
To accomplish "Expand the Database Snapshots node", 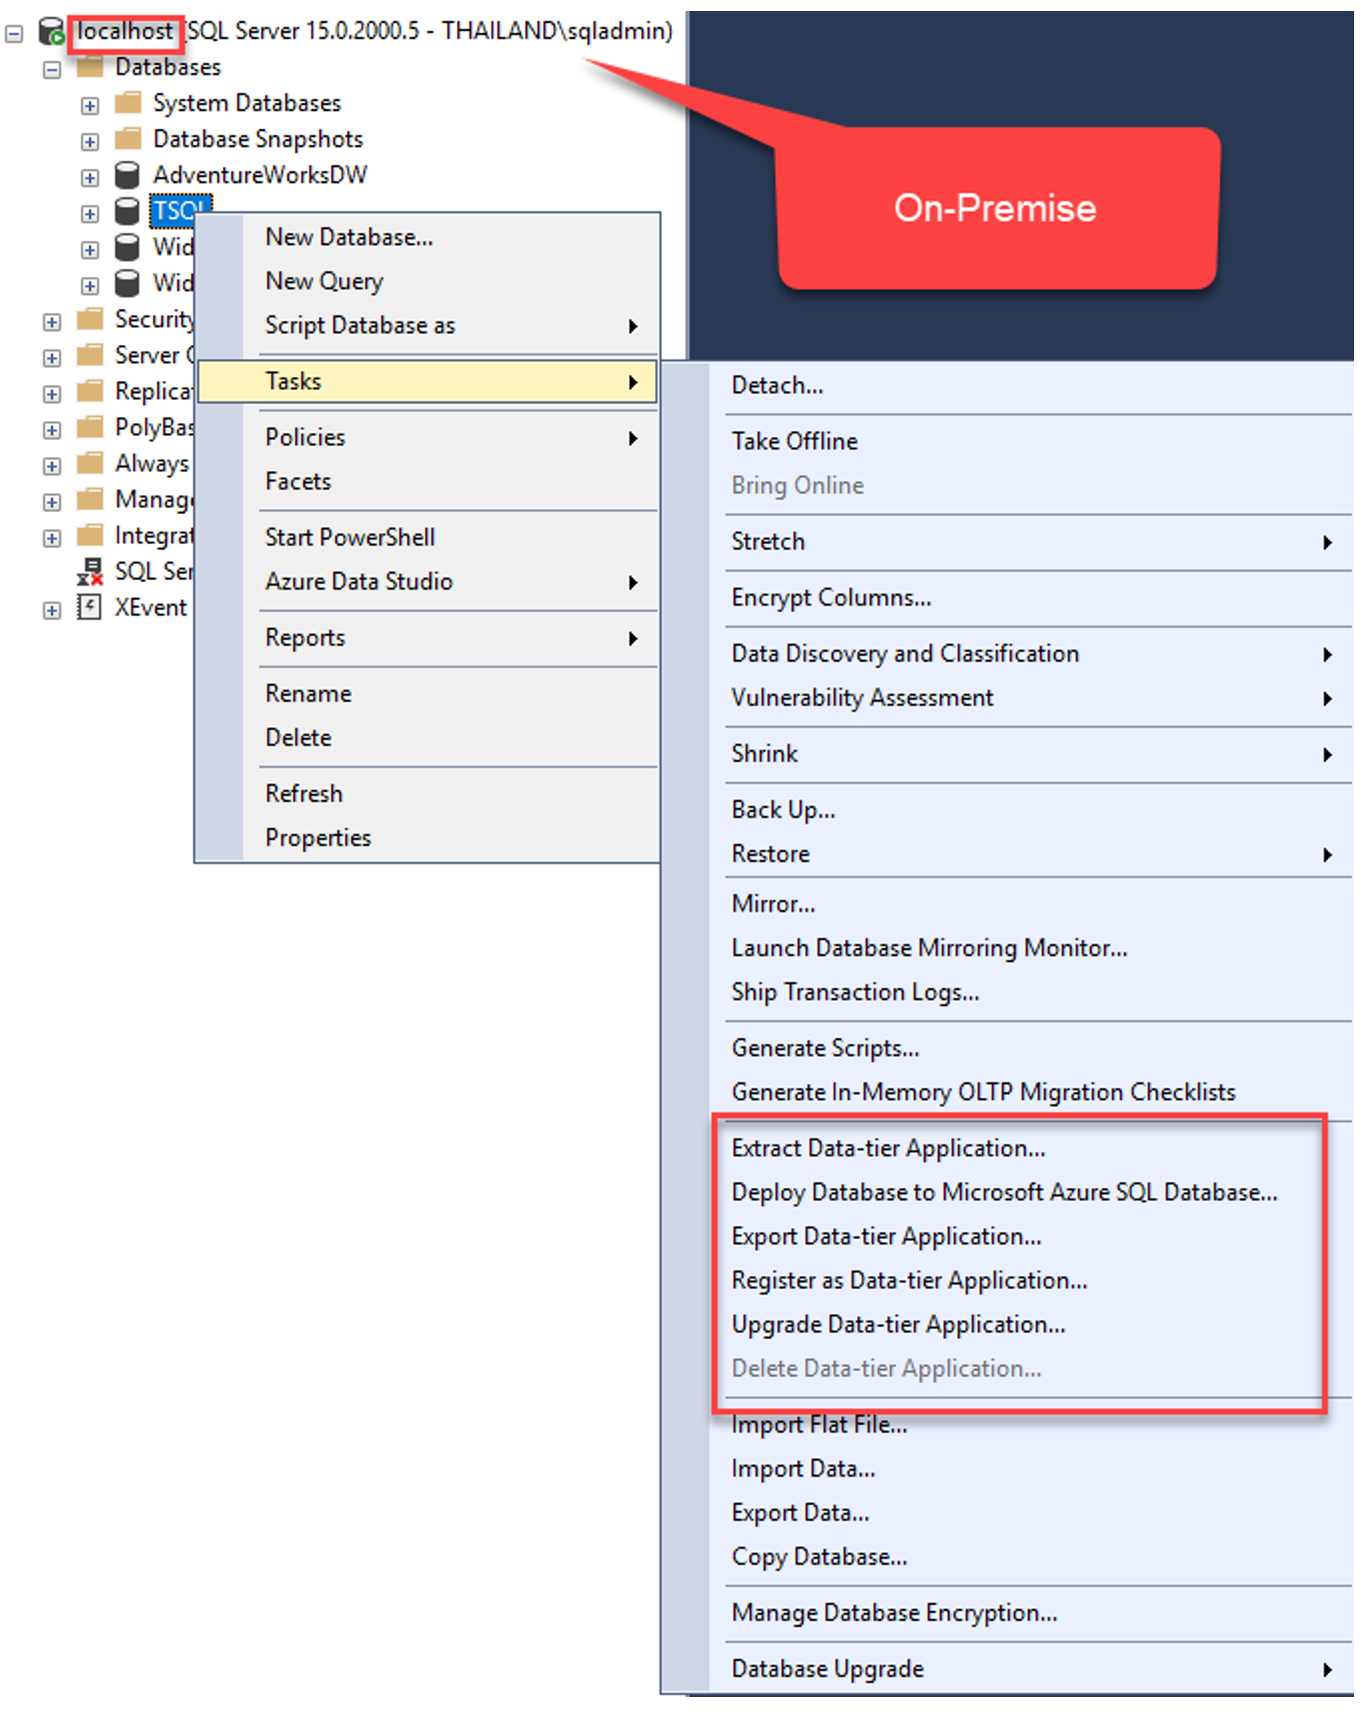I will [x=90, y=142].
